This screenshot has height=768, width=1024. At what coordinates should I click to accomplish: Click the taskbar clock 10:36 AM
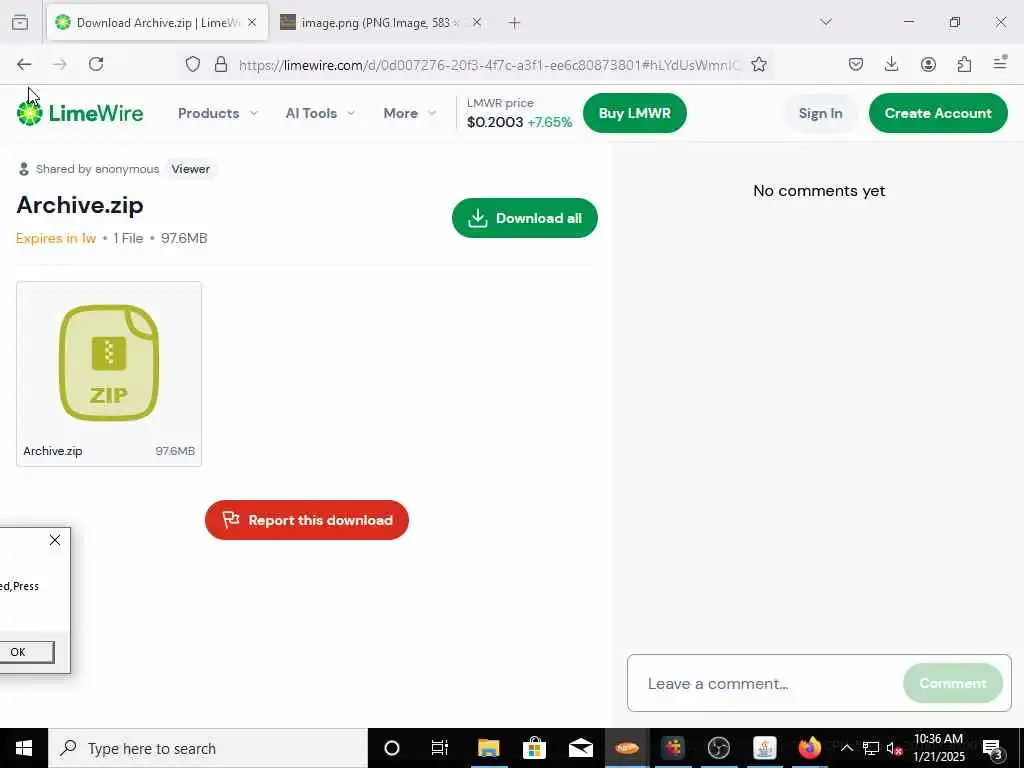(938, 739)
